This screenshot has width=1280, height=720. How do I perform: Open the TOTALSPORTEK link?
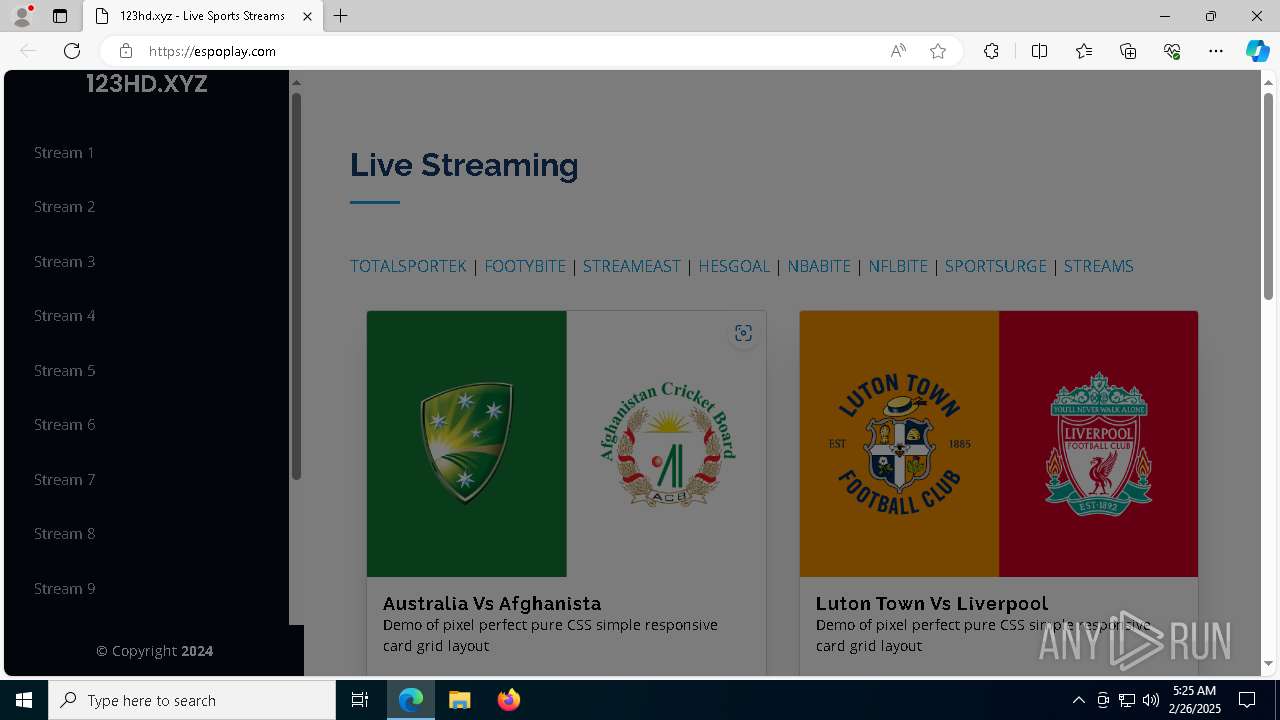(408, 266)
